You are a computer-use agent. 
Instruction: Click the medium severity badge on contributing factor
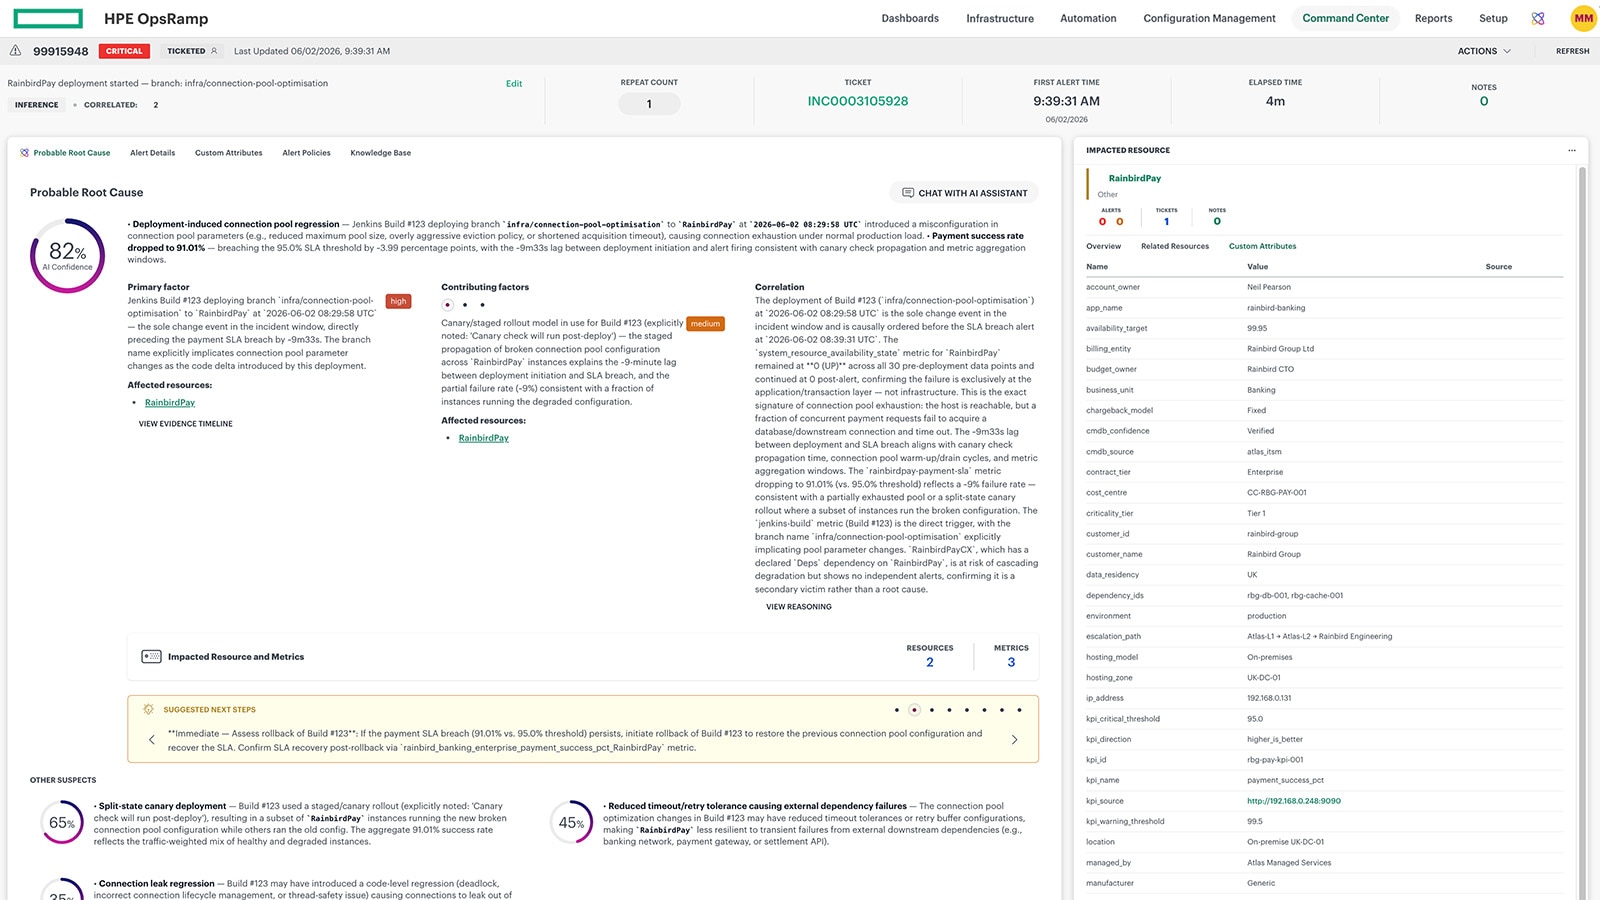[705, 324]
